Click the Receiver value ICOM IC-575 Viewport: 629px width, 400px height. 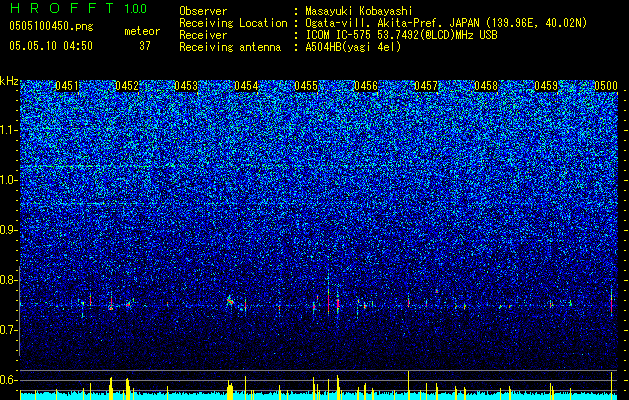pos(339,35)
